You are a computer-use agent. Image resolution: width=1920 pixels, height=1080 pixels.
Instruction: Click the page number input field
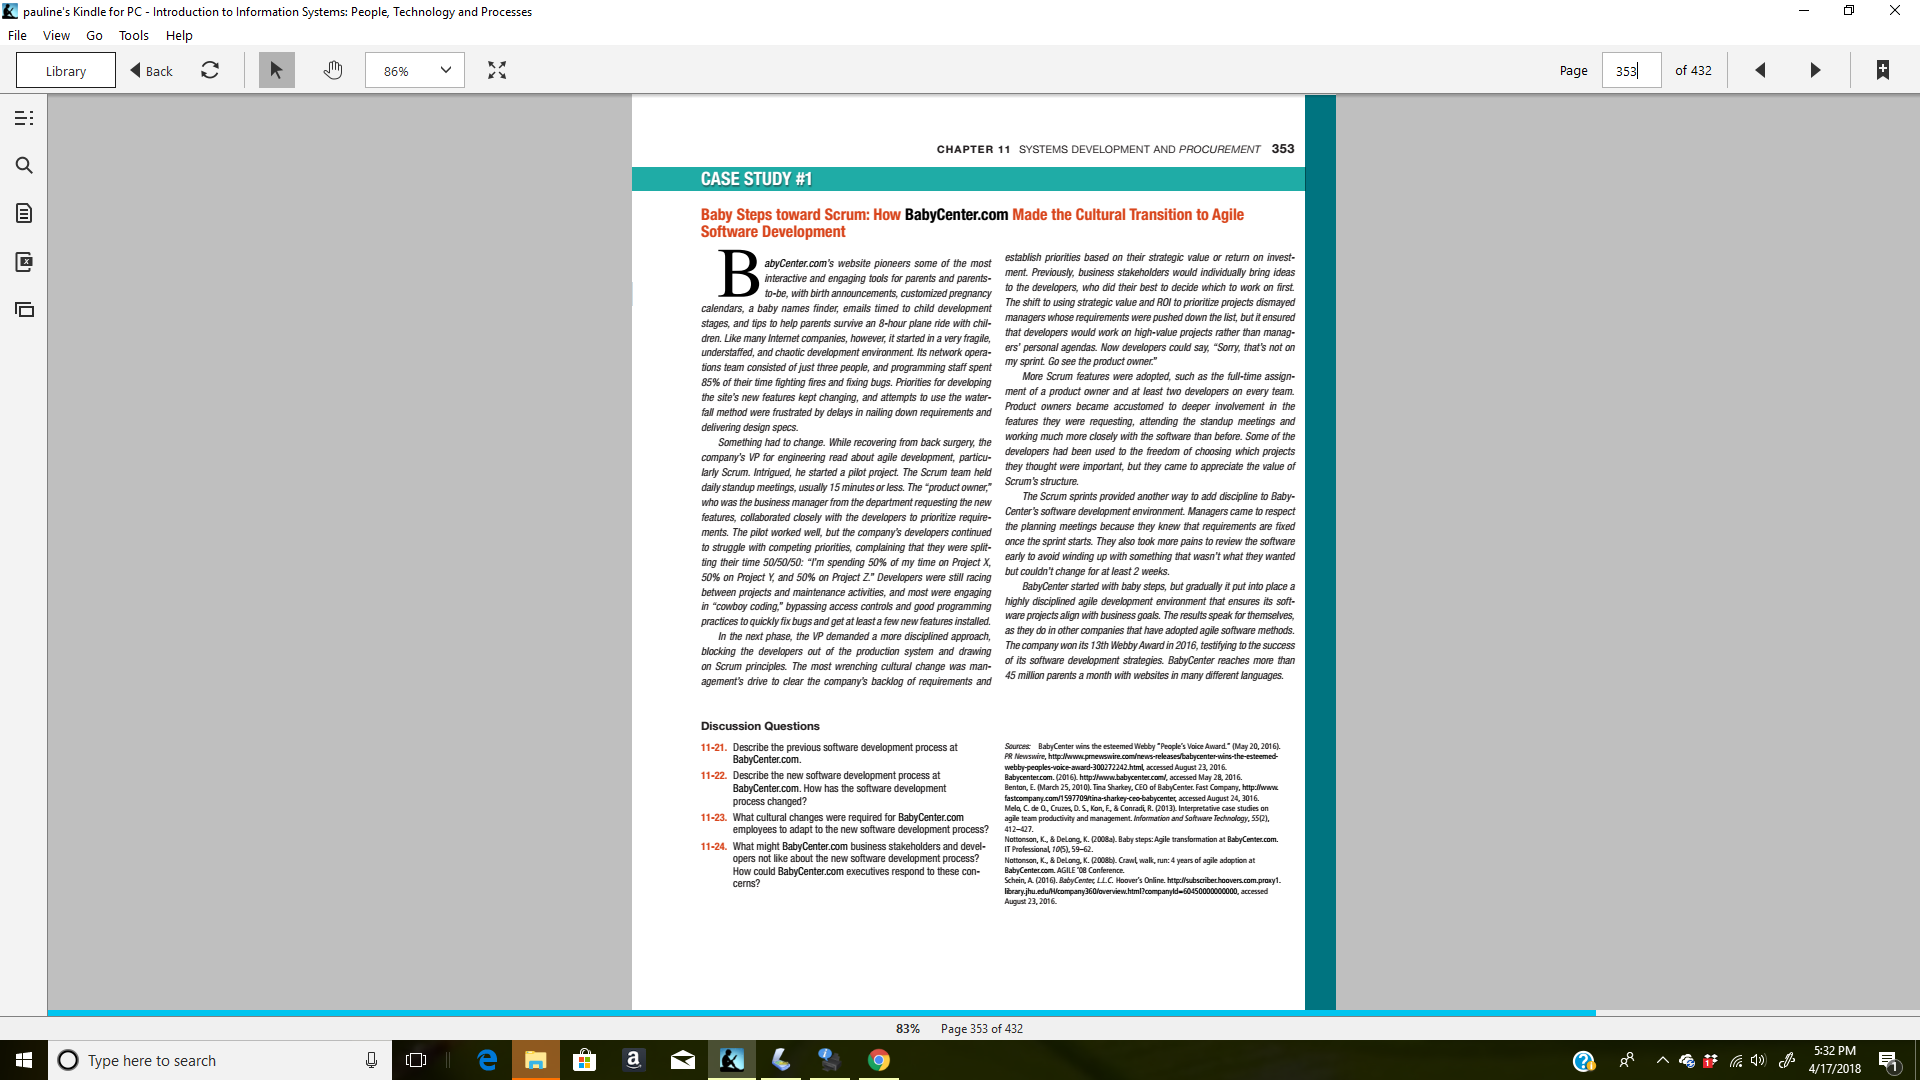click(1631, 71)
